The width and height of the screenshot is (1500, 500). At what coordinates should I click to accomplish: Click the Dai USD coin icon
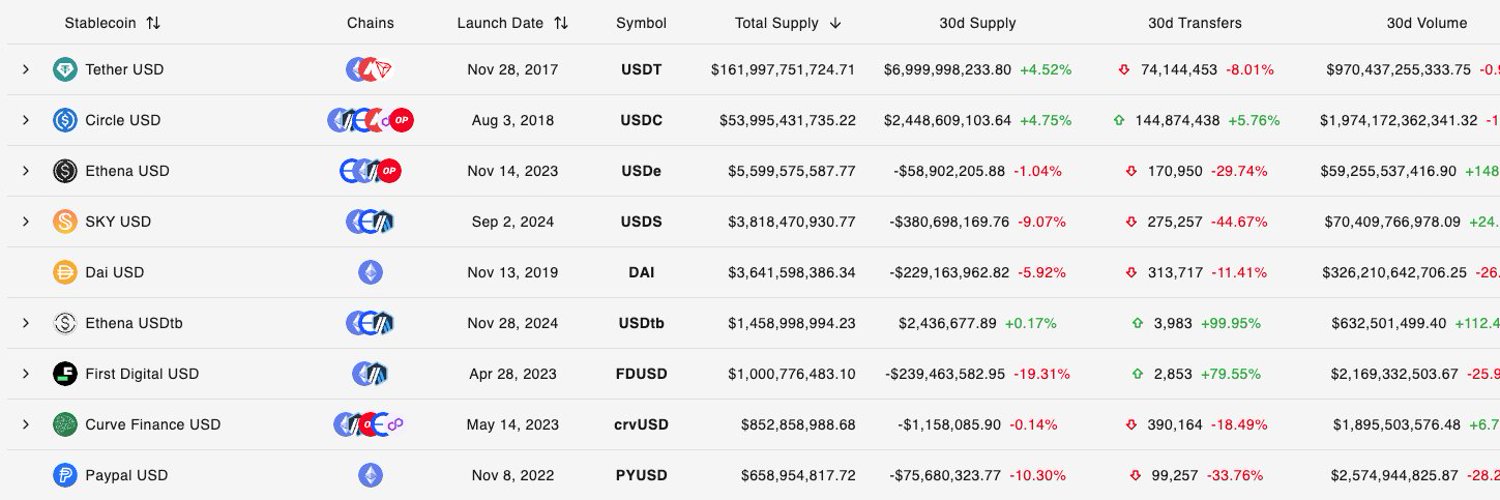pyautogui.click(x=65, y=272)
